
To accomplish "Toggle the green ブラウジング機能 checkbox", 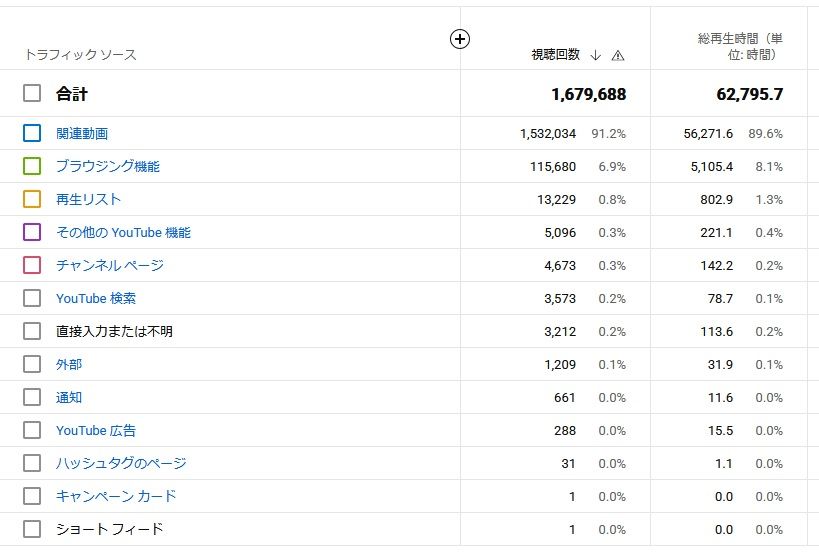I will 32,166.
